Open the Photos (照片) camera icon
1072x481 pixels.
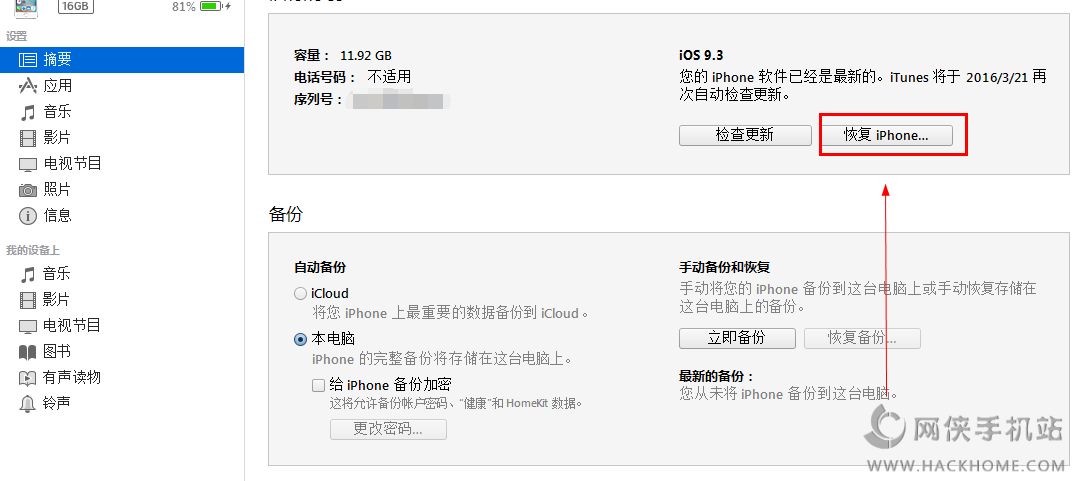27,190
